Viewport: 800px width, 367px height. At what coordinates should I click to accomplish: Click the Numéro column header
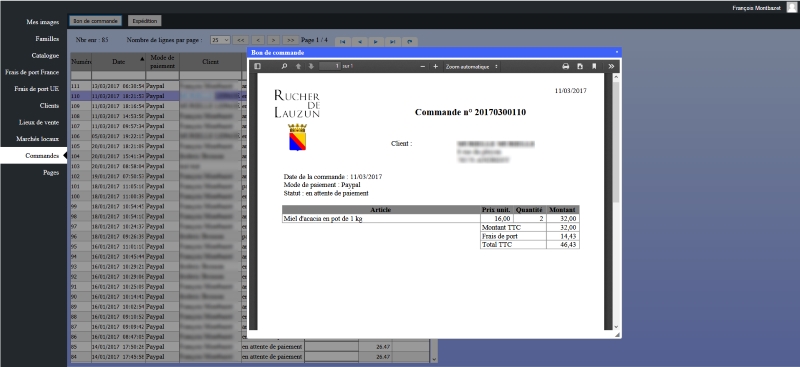(81, 62)
